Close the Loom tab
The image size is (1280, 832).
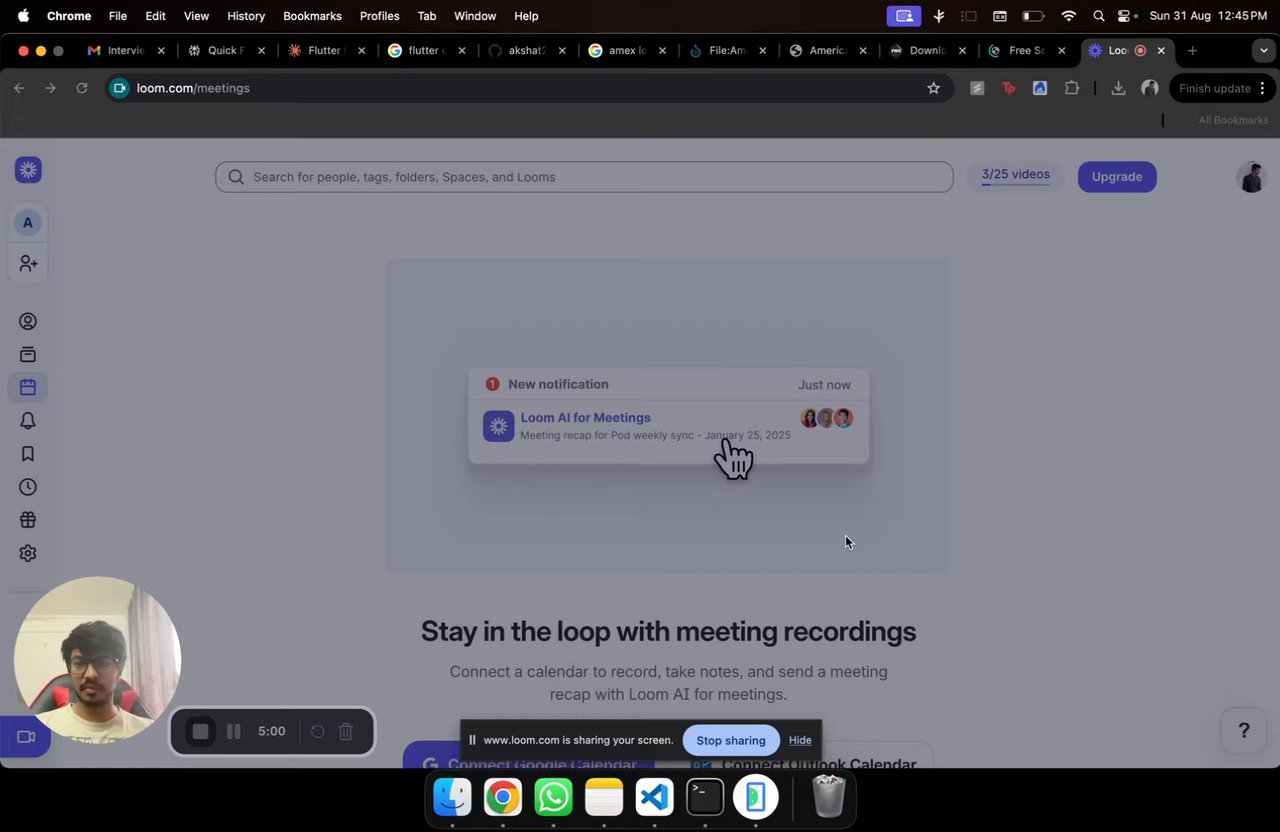(1161, 50)
